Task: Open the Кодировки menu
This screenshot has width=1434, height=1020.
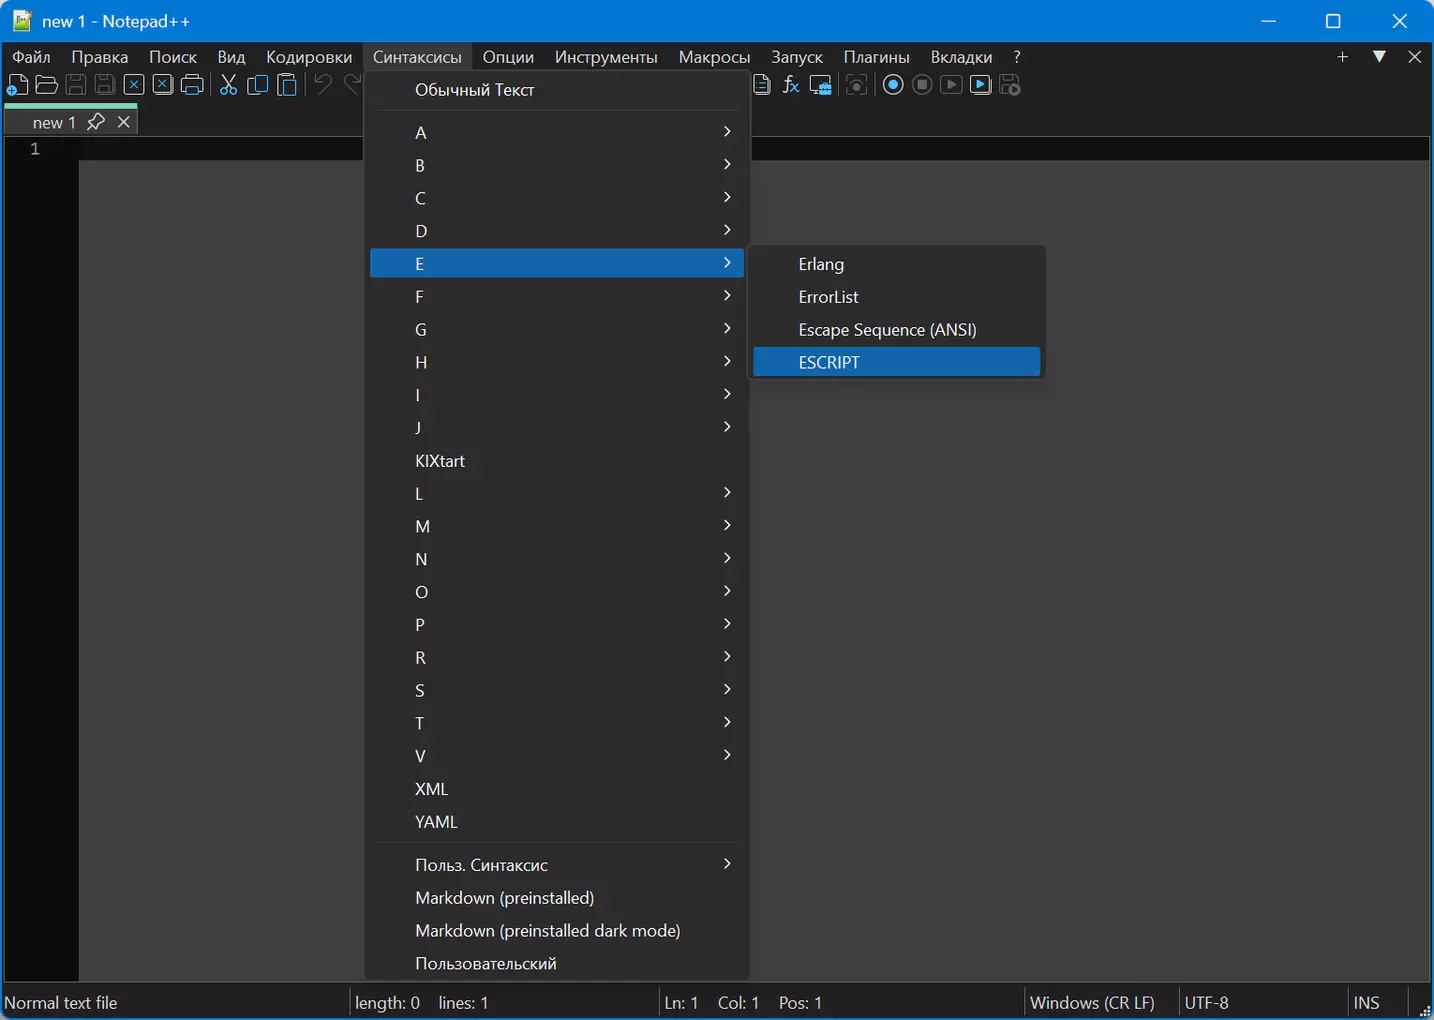Action: click(x=309, y=57)
